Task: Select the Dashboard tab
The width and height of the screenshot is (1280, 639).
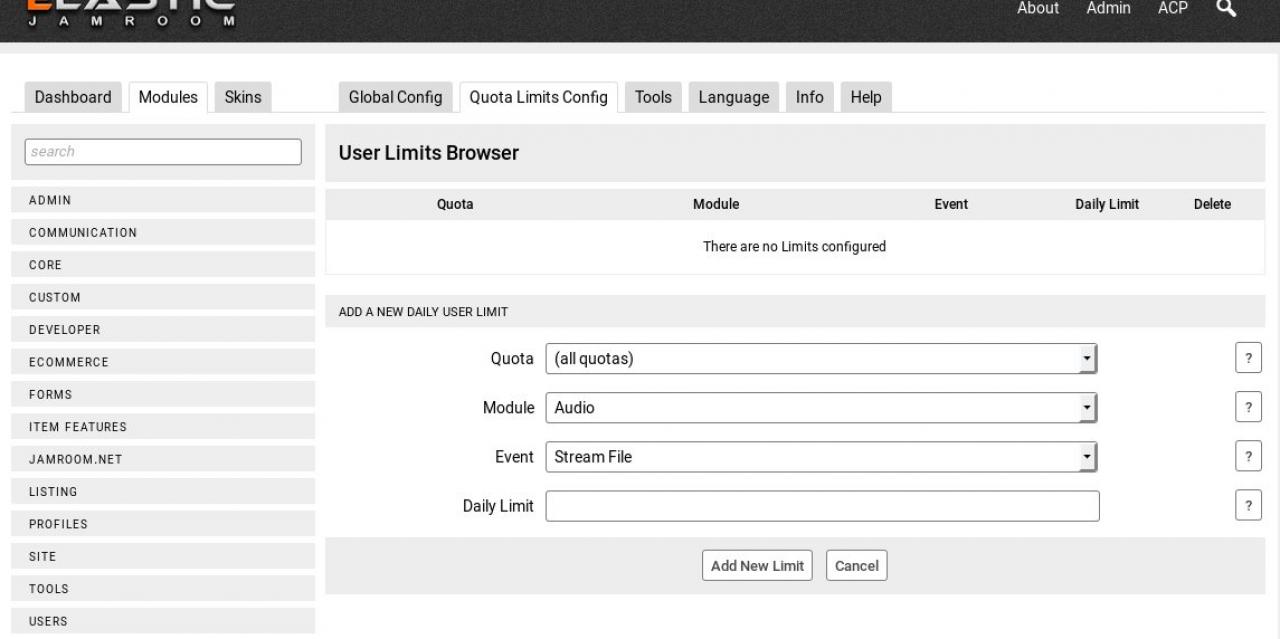Action: tap(73, 97)
